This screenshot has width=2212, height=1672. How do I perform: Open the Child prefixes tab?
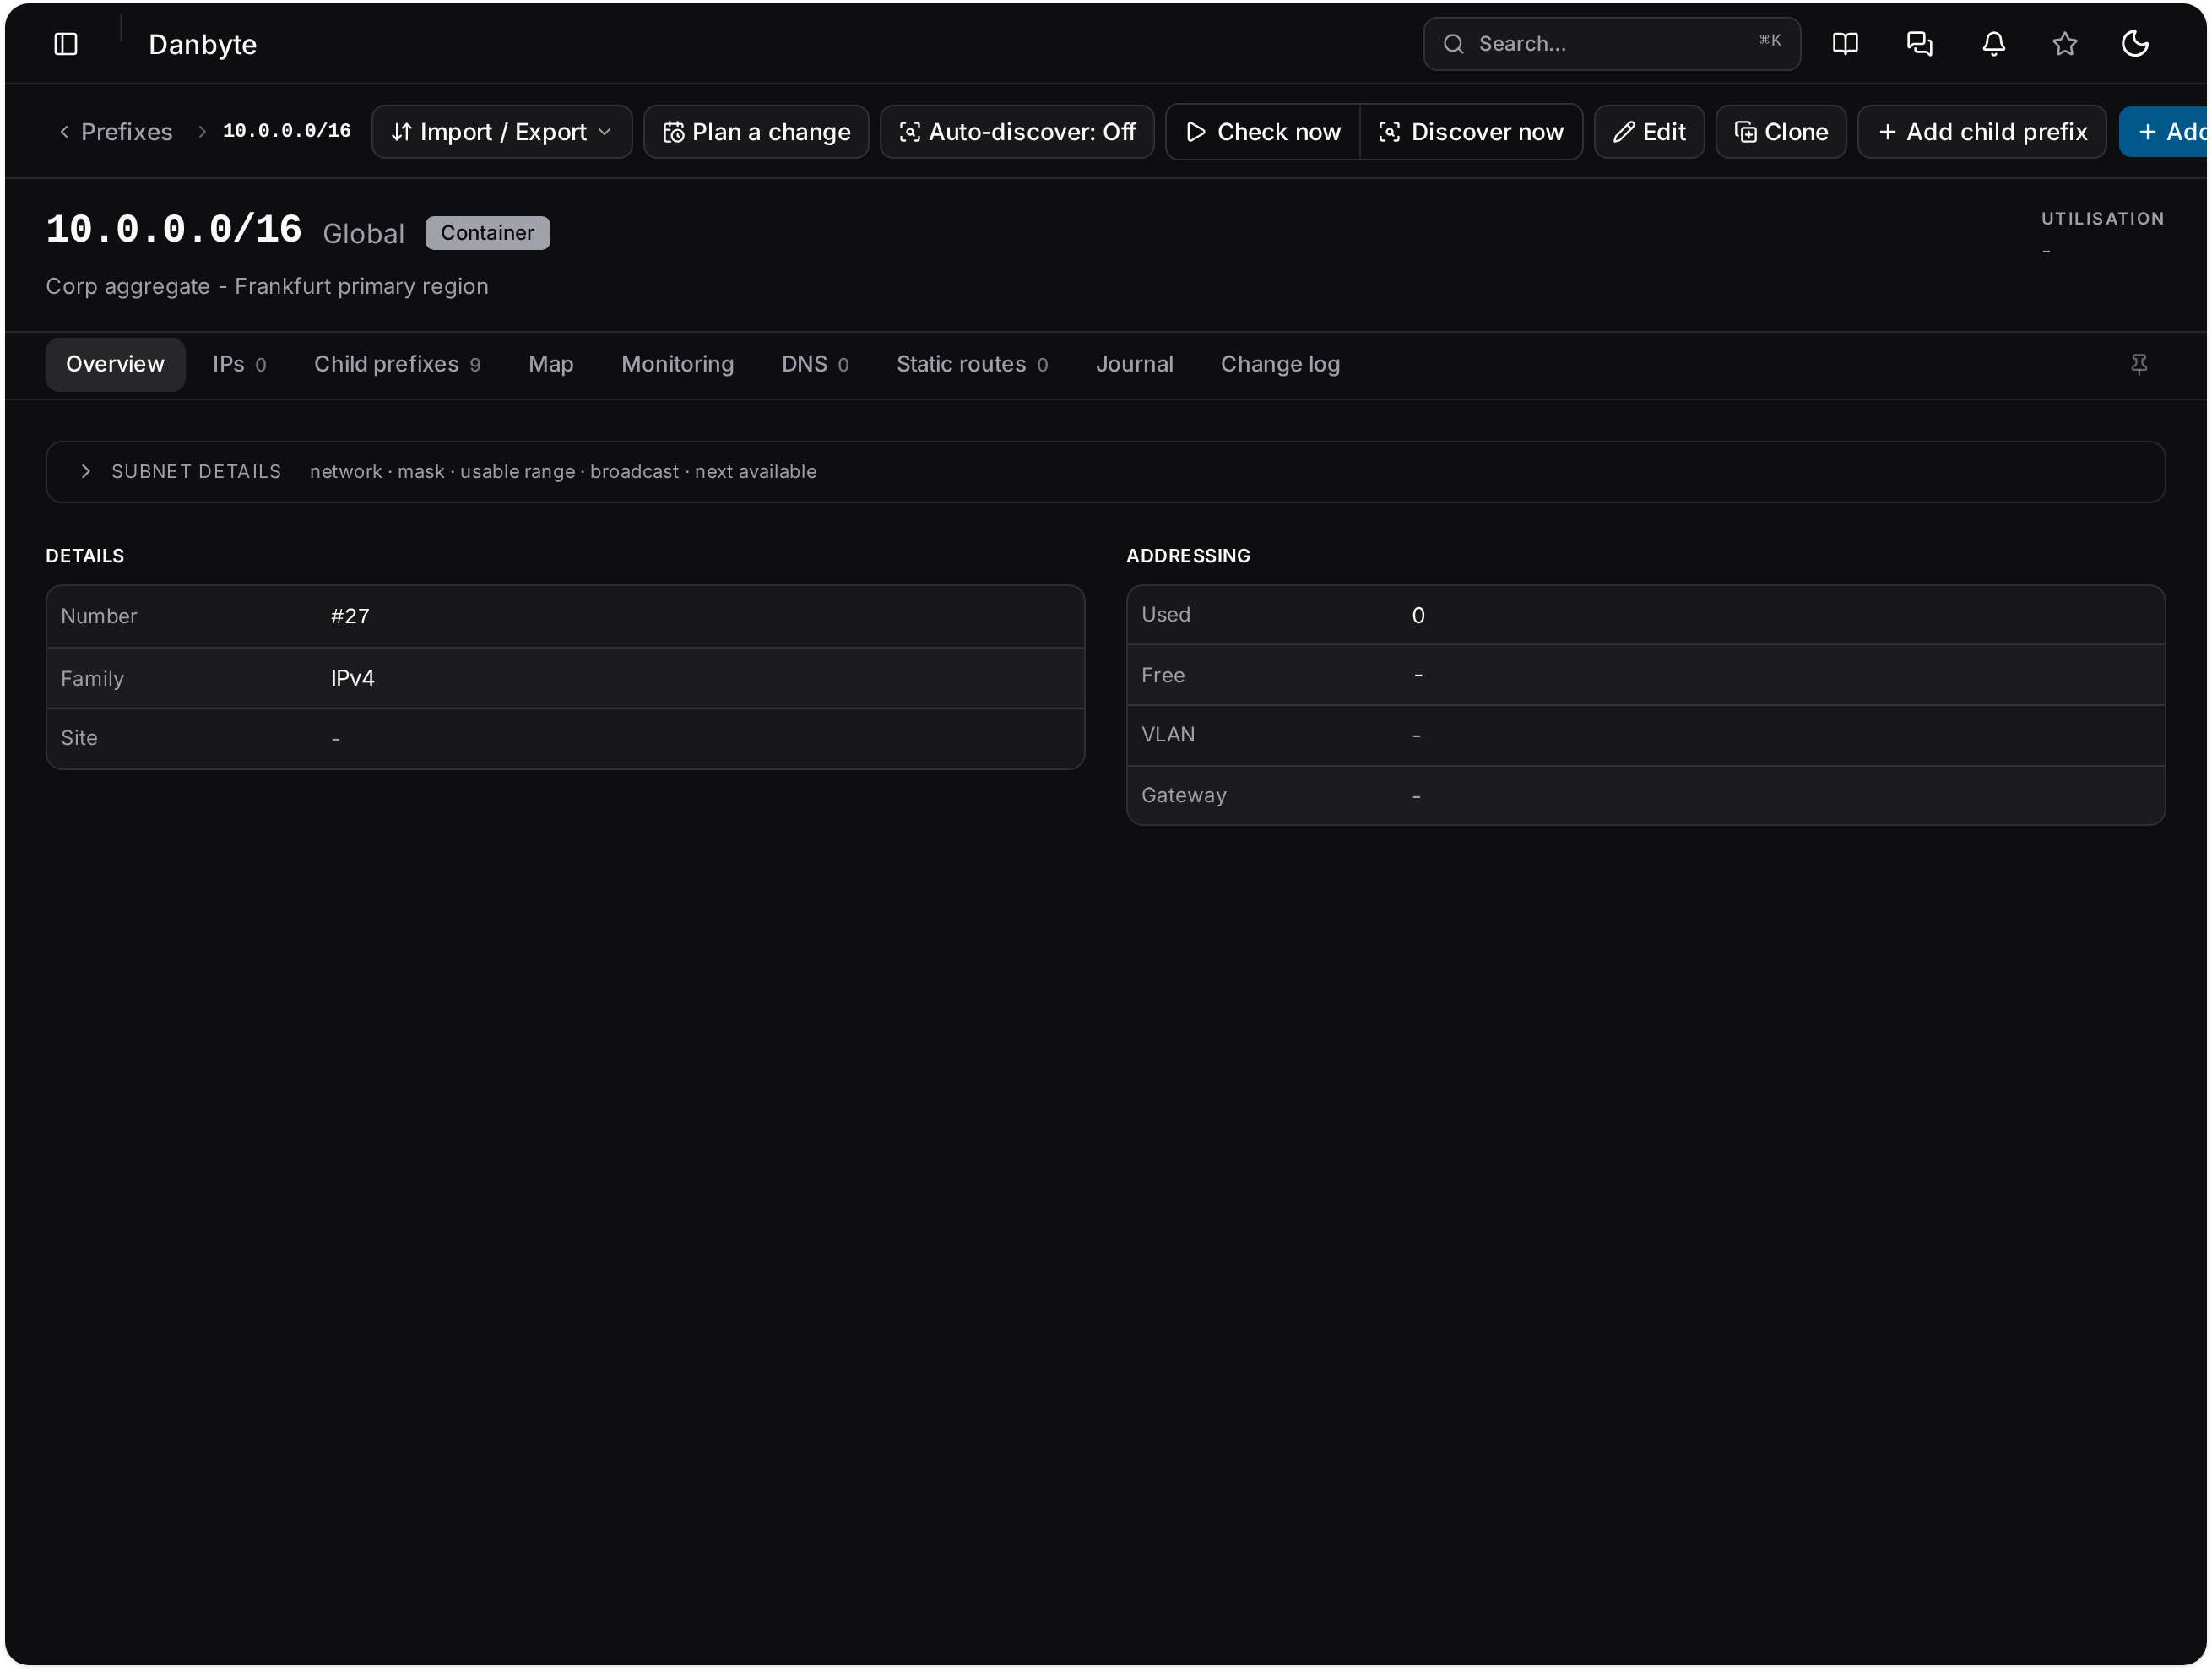(397, 364)
